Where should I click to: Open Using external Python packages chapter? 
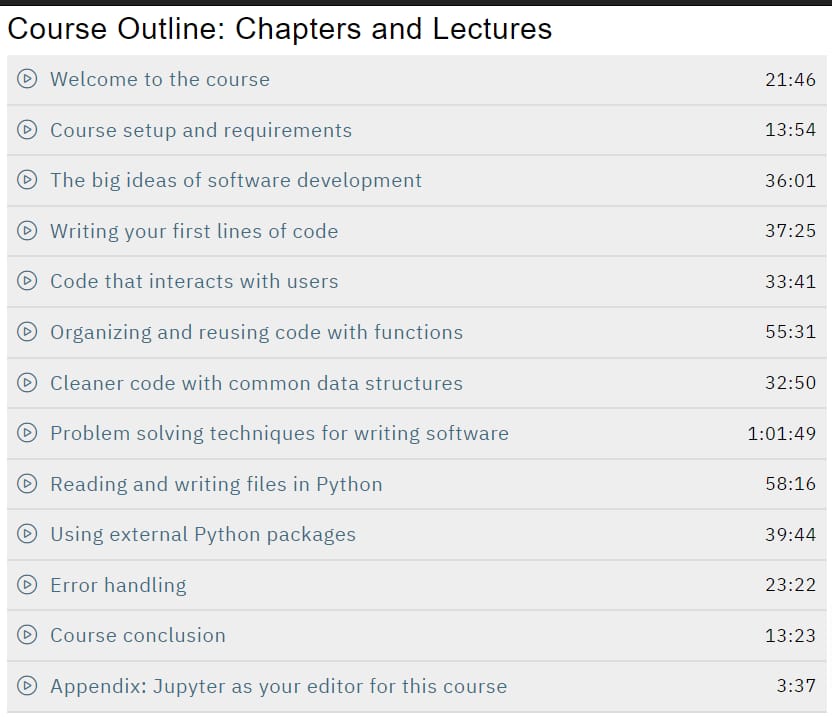point(203,534)
